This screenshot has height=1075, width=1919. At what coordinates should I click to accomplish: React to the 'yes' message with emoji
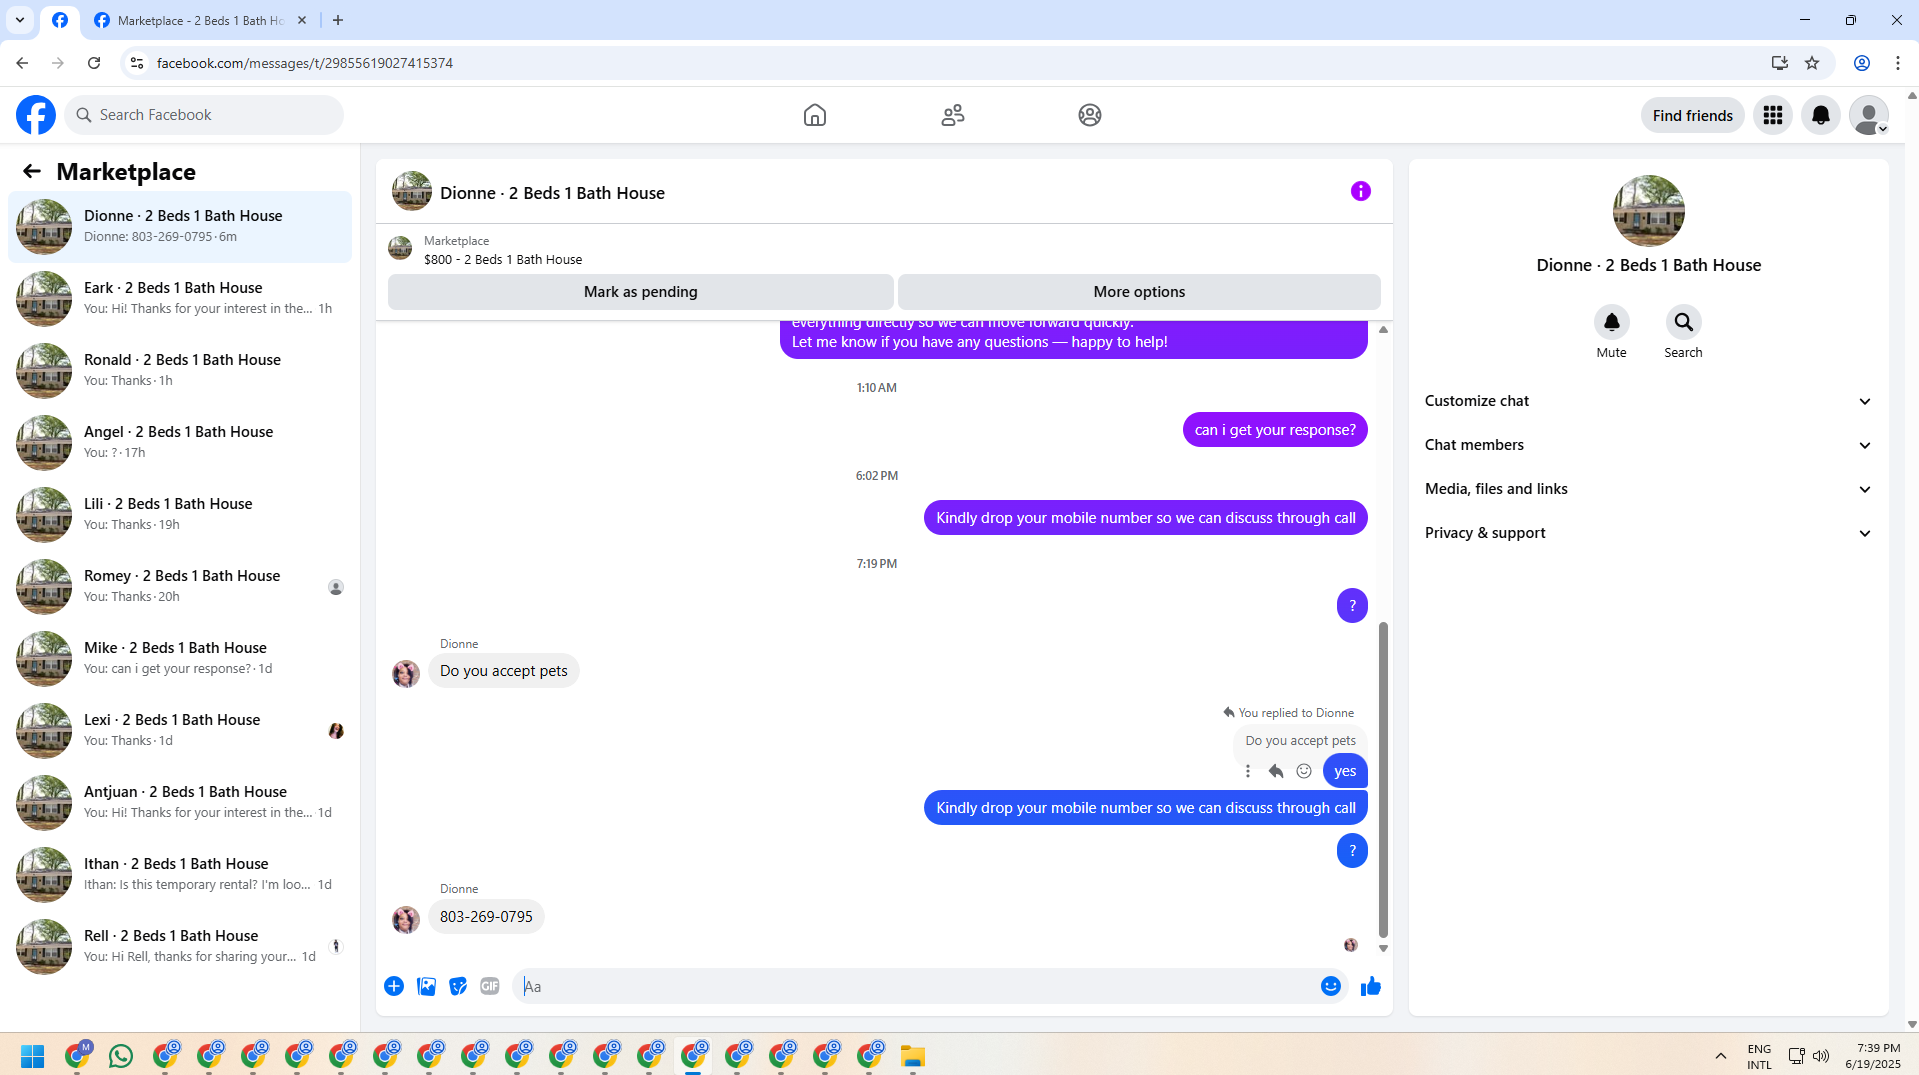tap(1304, 771)
